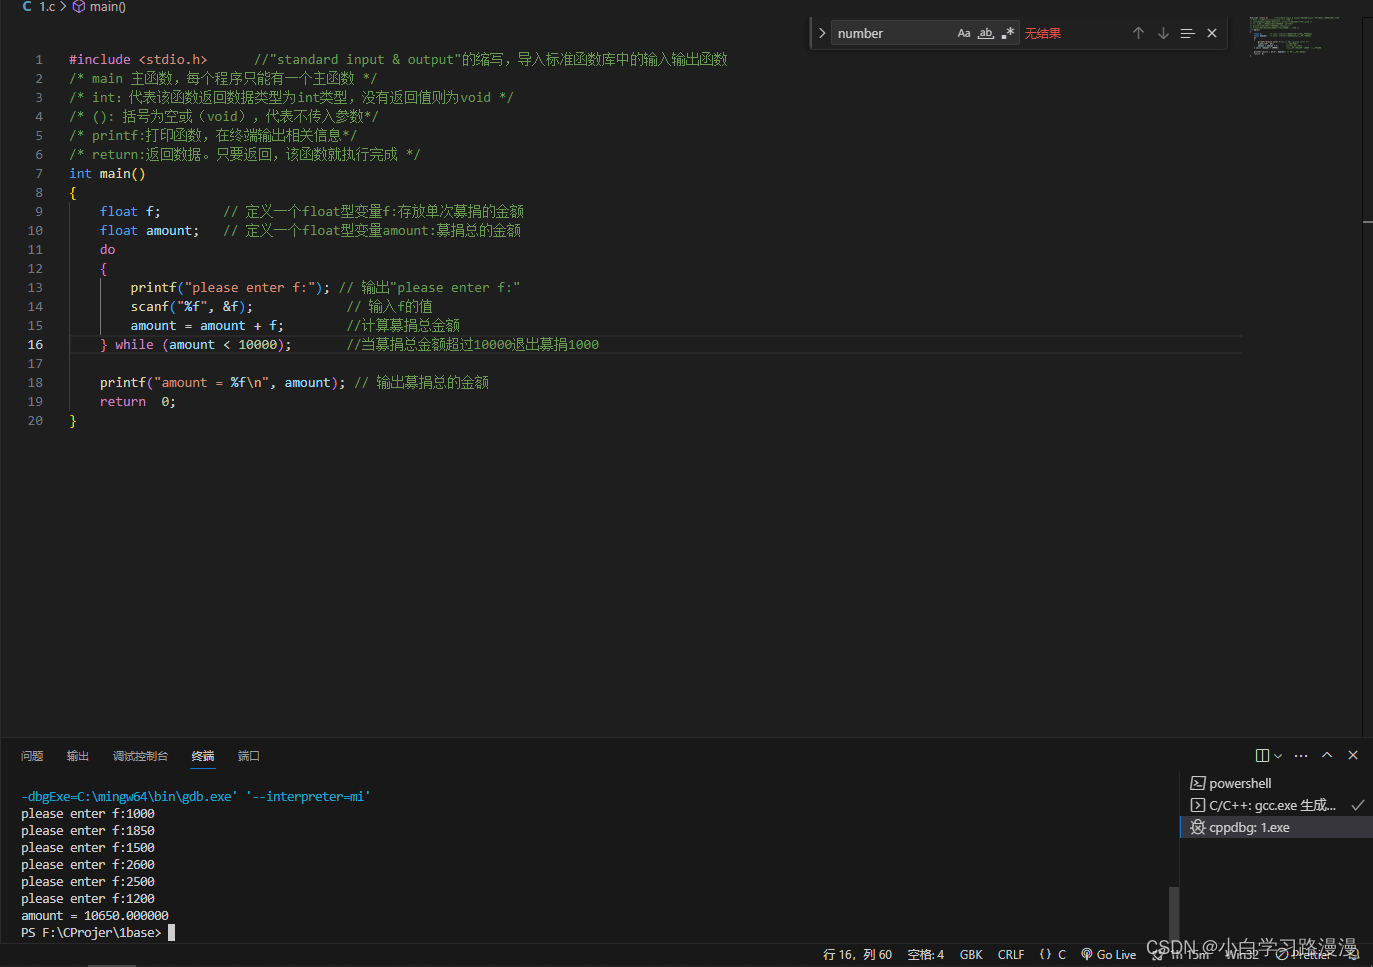This screenshot has width=1373, height=967.
Task: Split the terminal with the split icon
Action: (x=1262, y=756)
